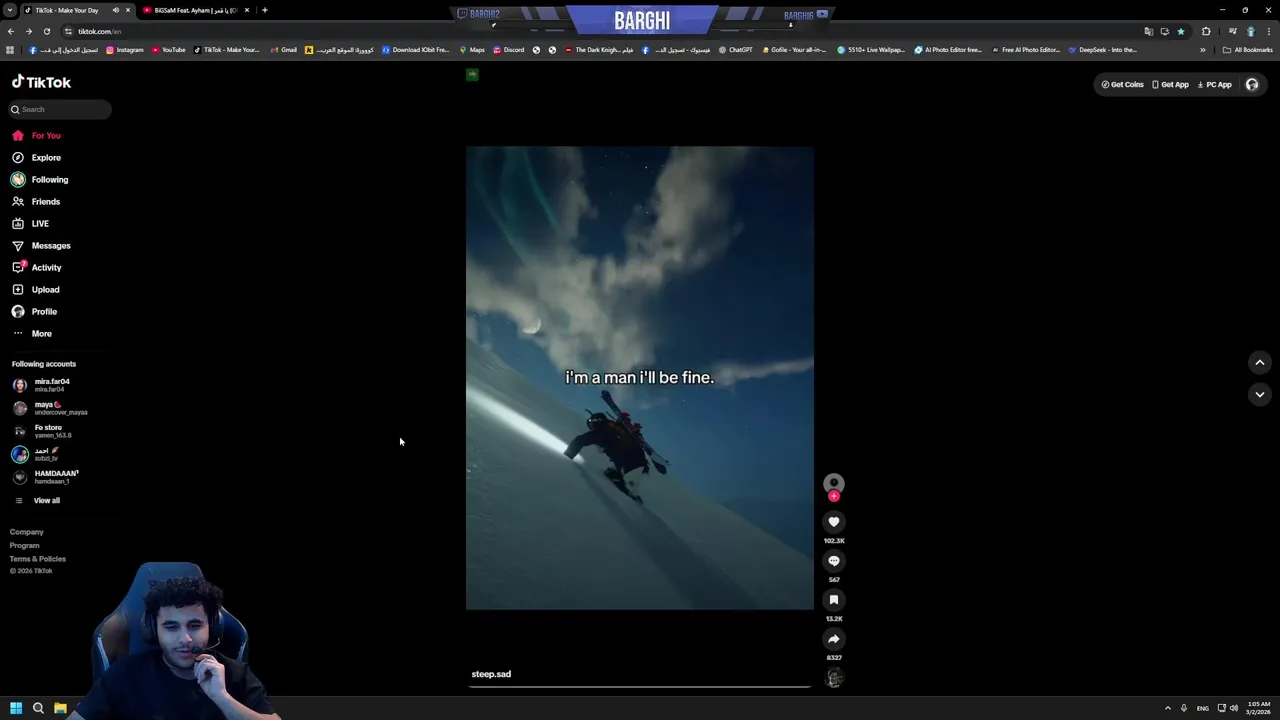
Task: Open the DeepSeek bookmark
Action: click(x=1102, y=50)
